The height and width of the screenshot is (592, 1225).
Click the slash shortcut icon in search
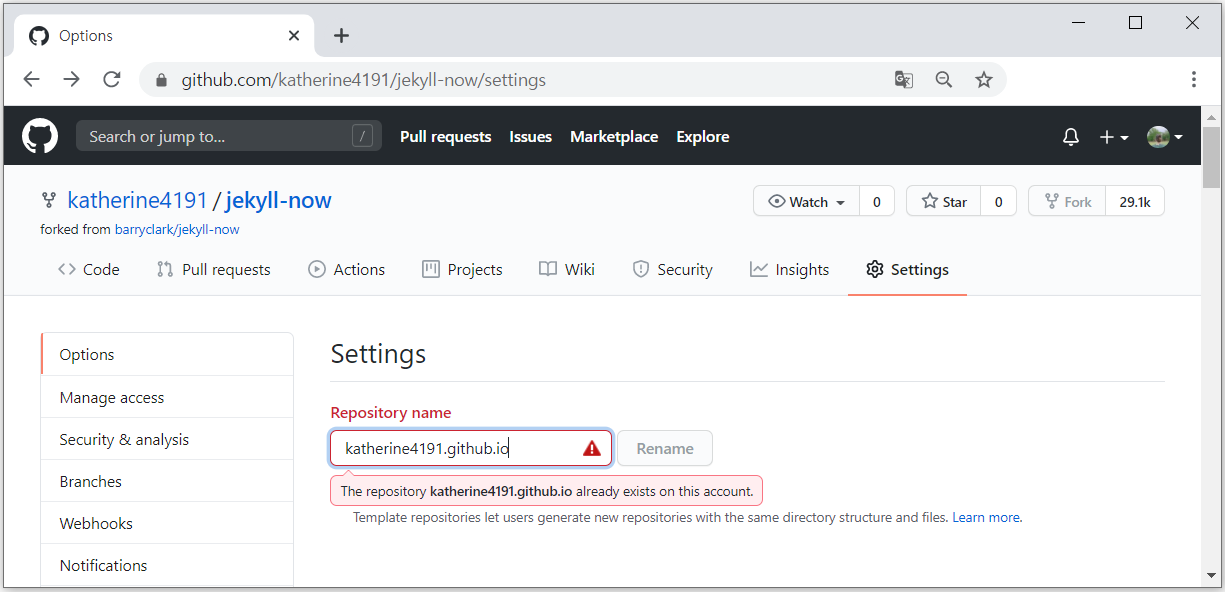coord(362,136)
